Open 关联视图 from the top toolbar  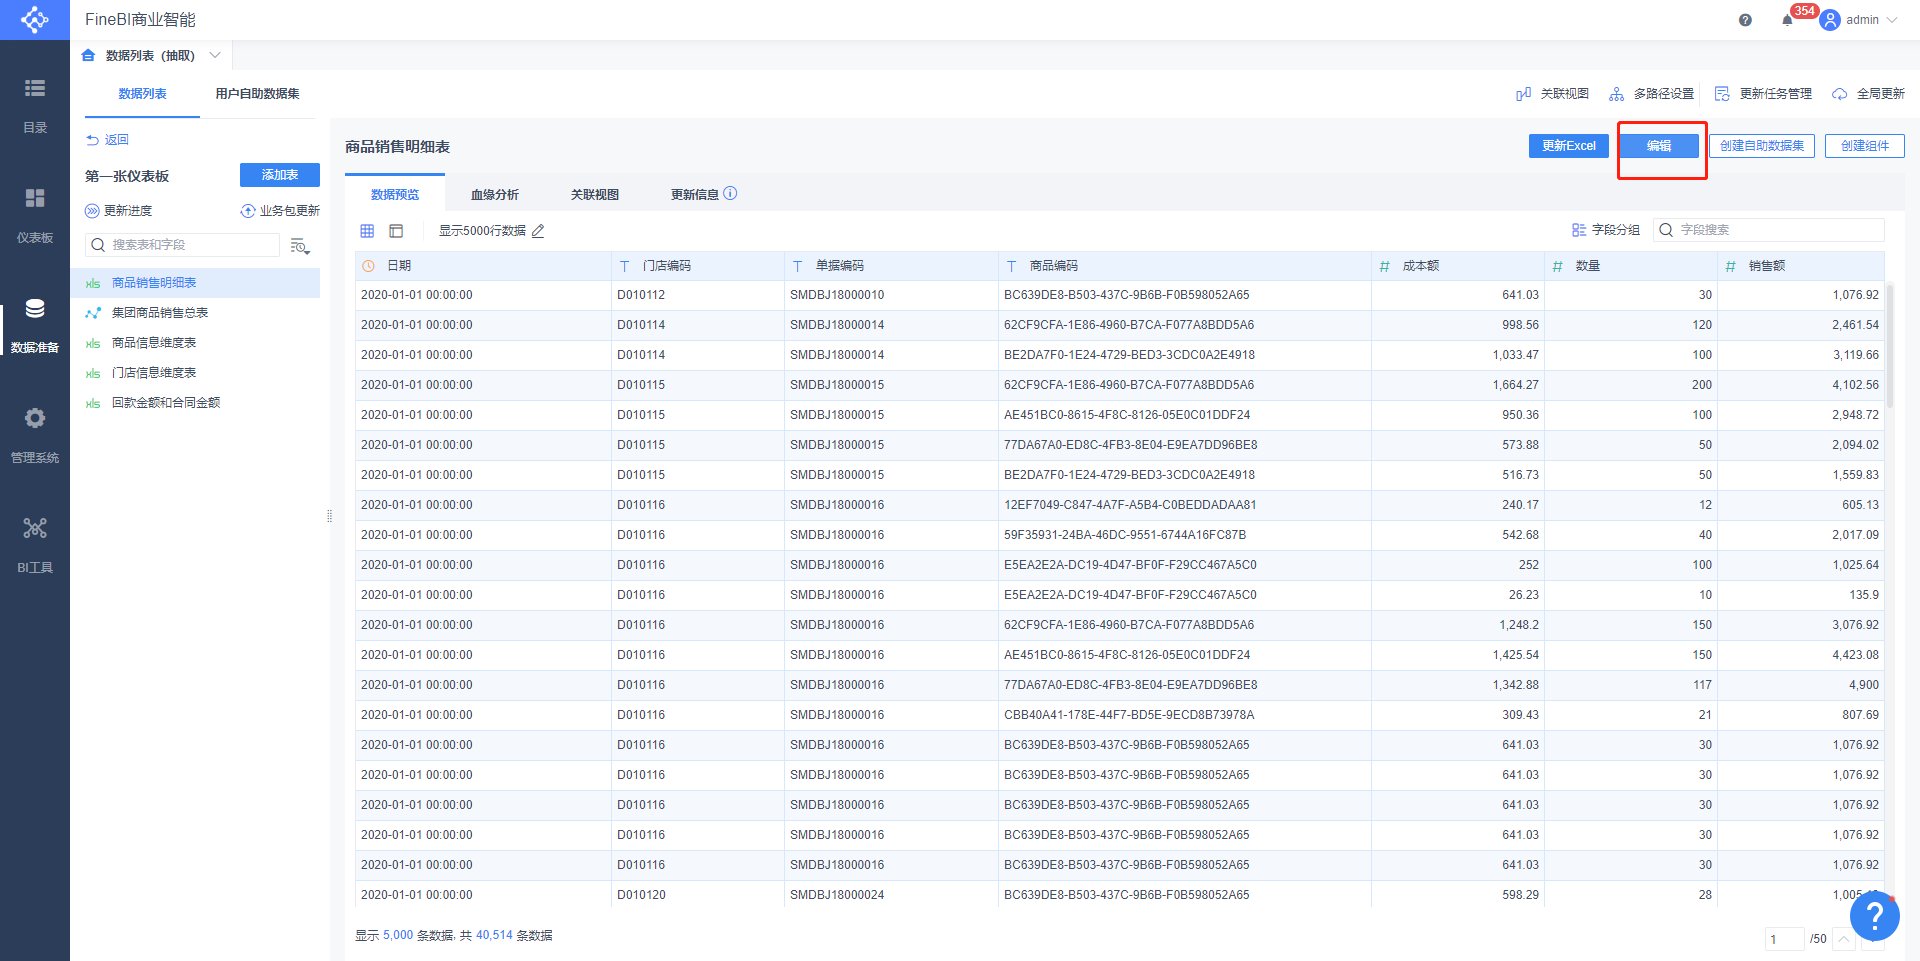tap(1553, 94)
